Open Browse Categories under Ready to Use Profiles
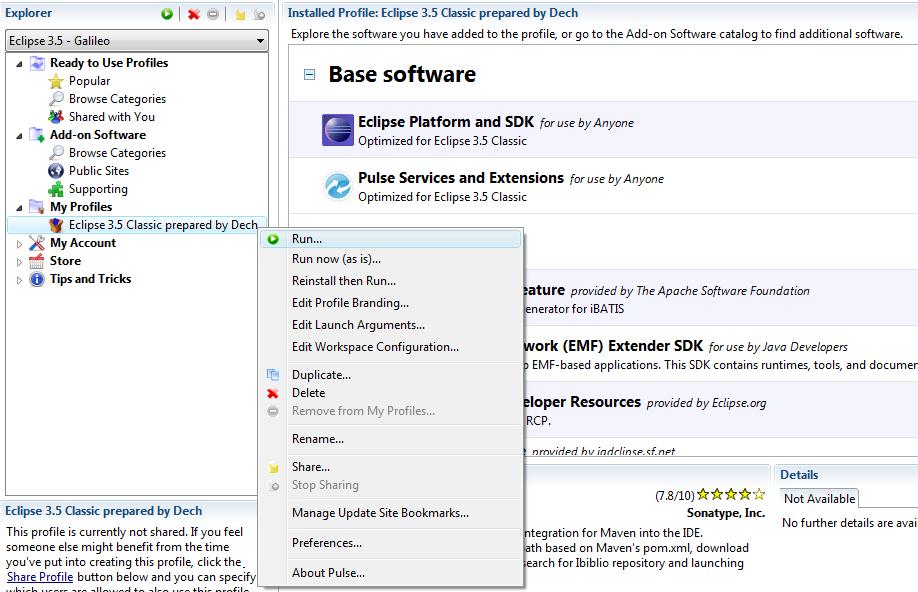 (117, 99)
